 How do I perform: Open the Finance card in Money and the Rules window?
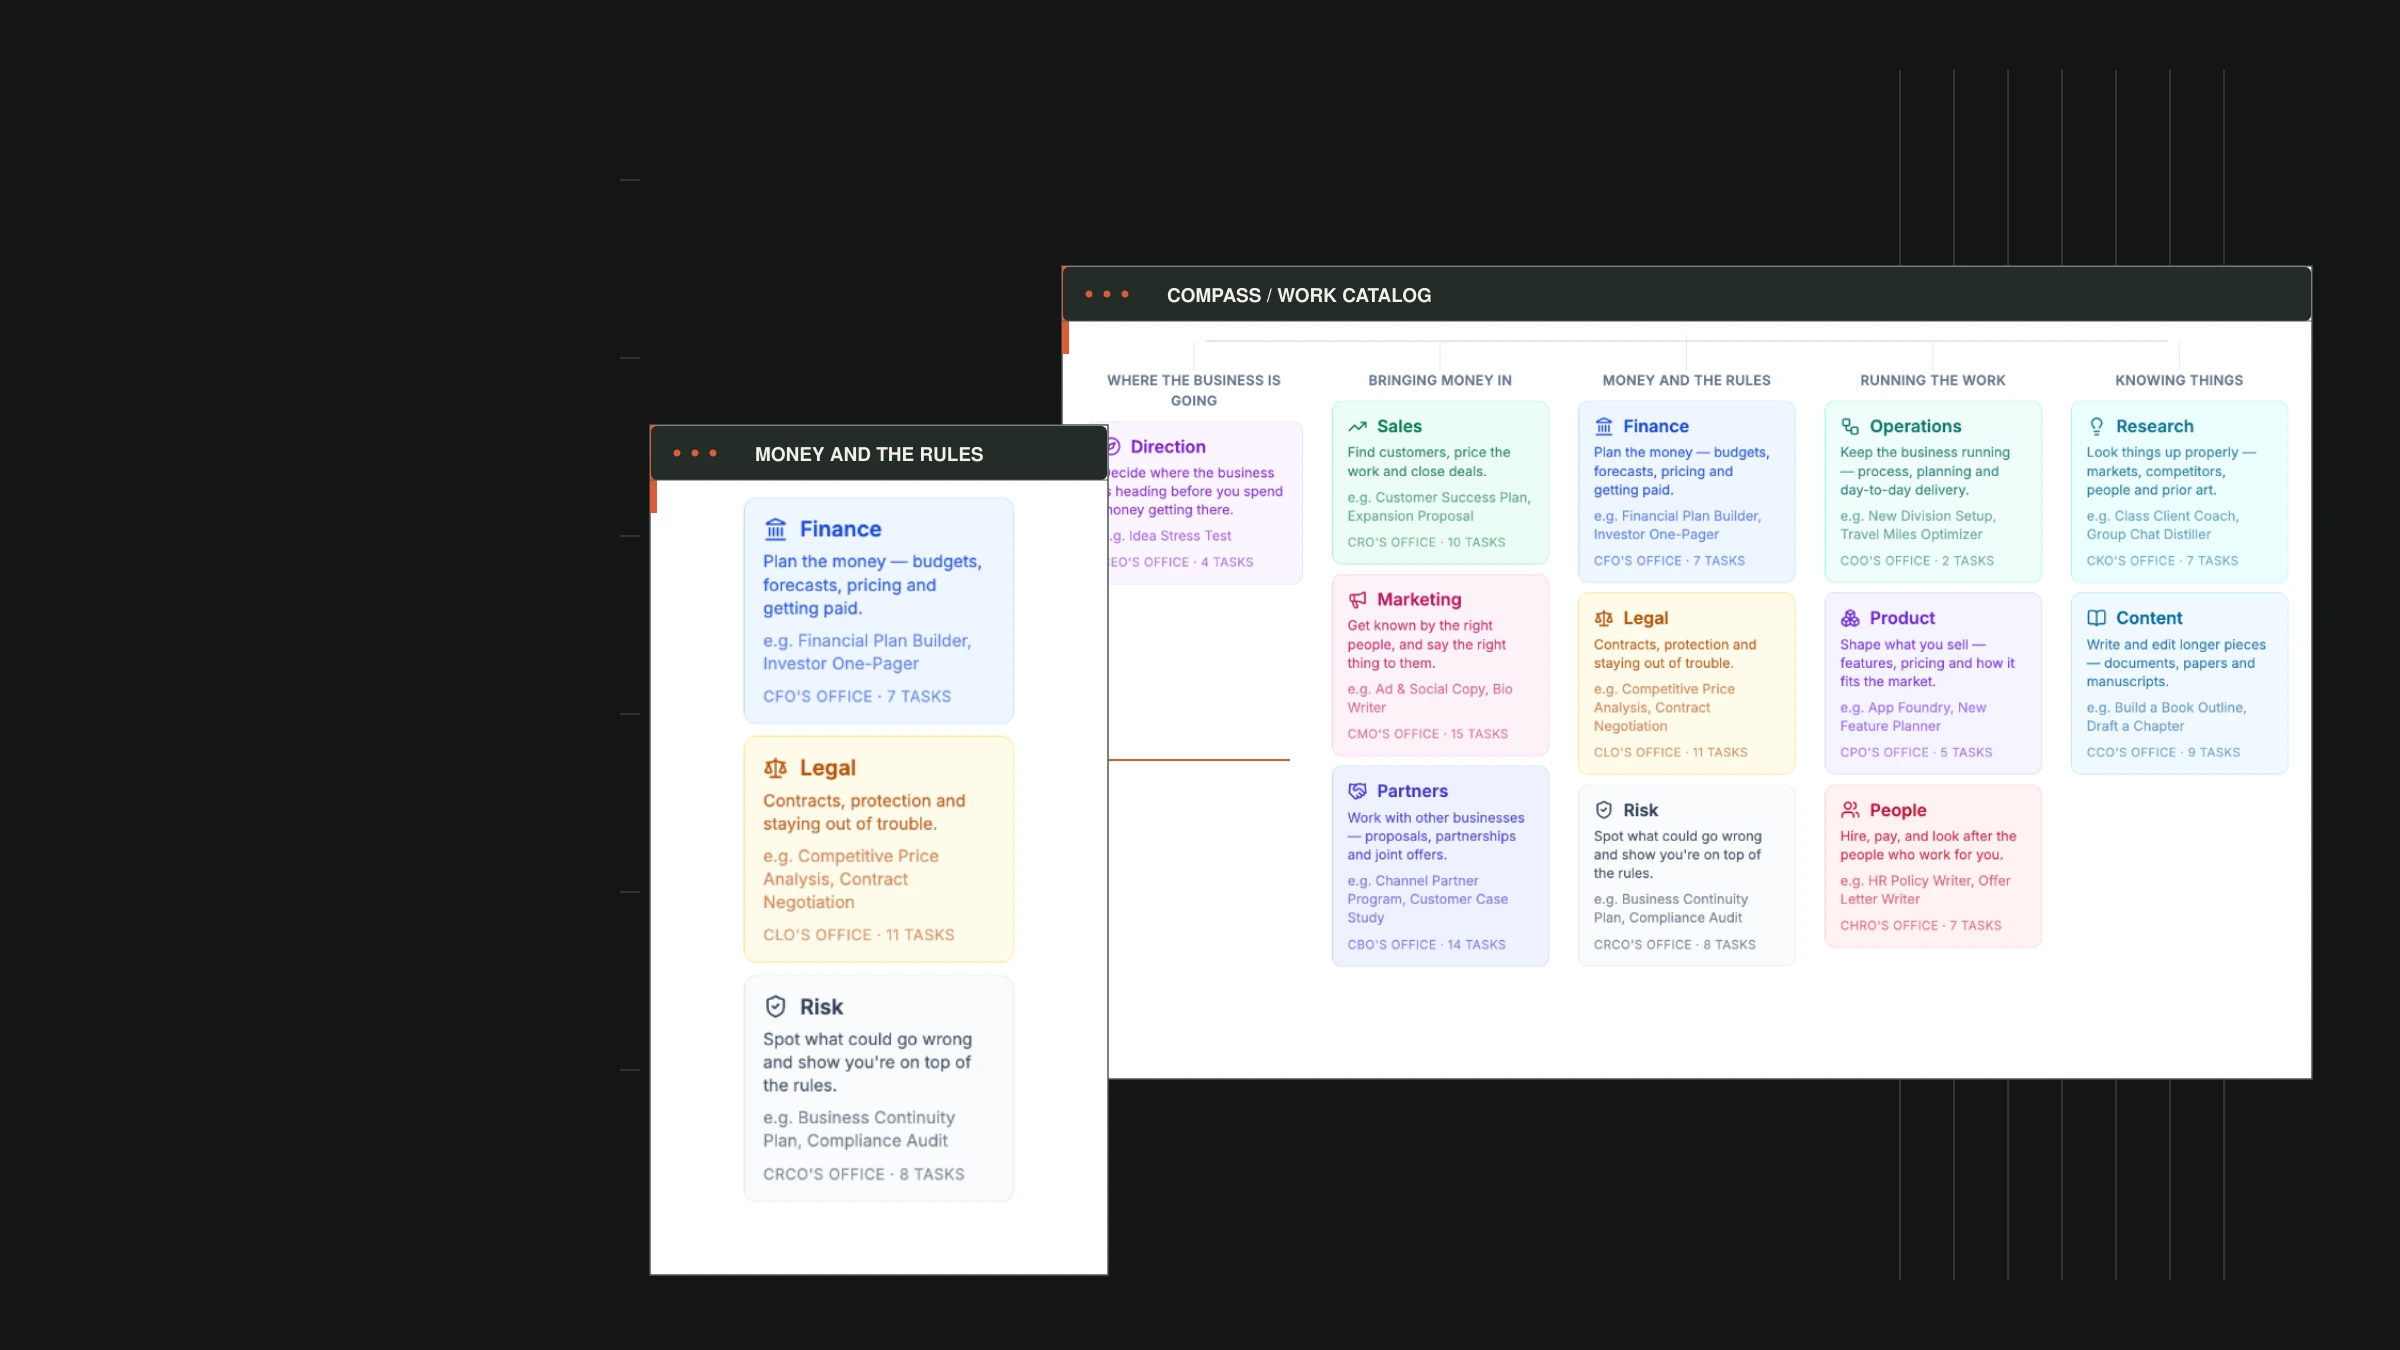coord(879,610)
